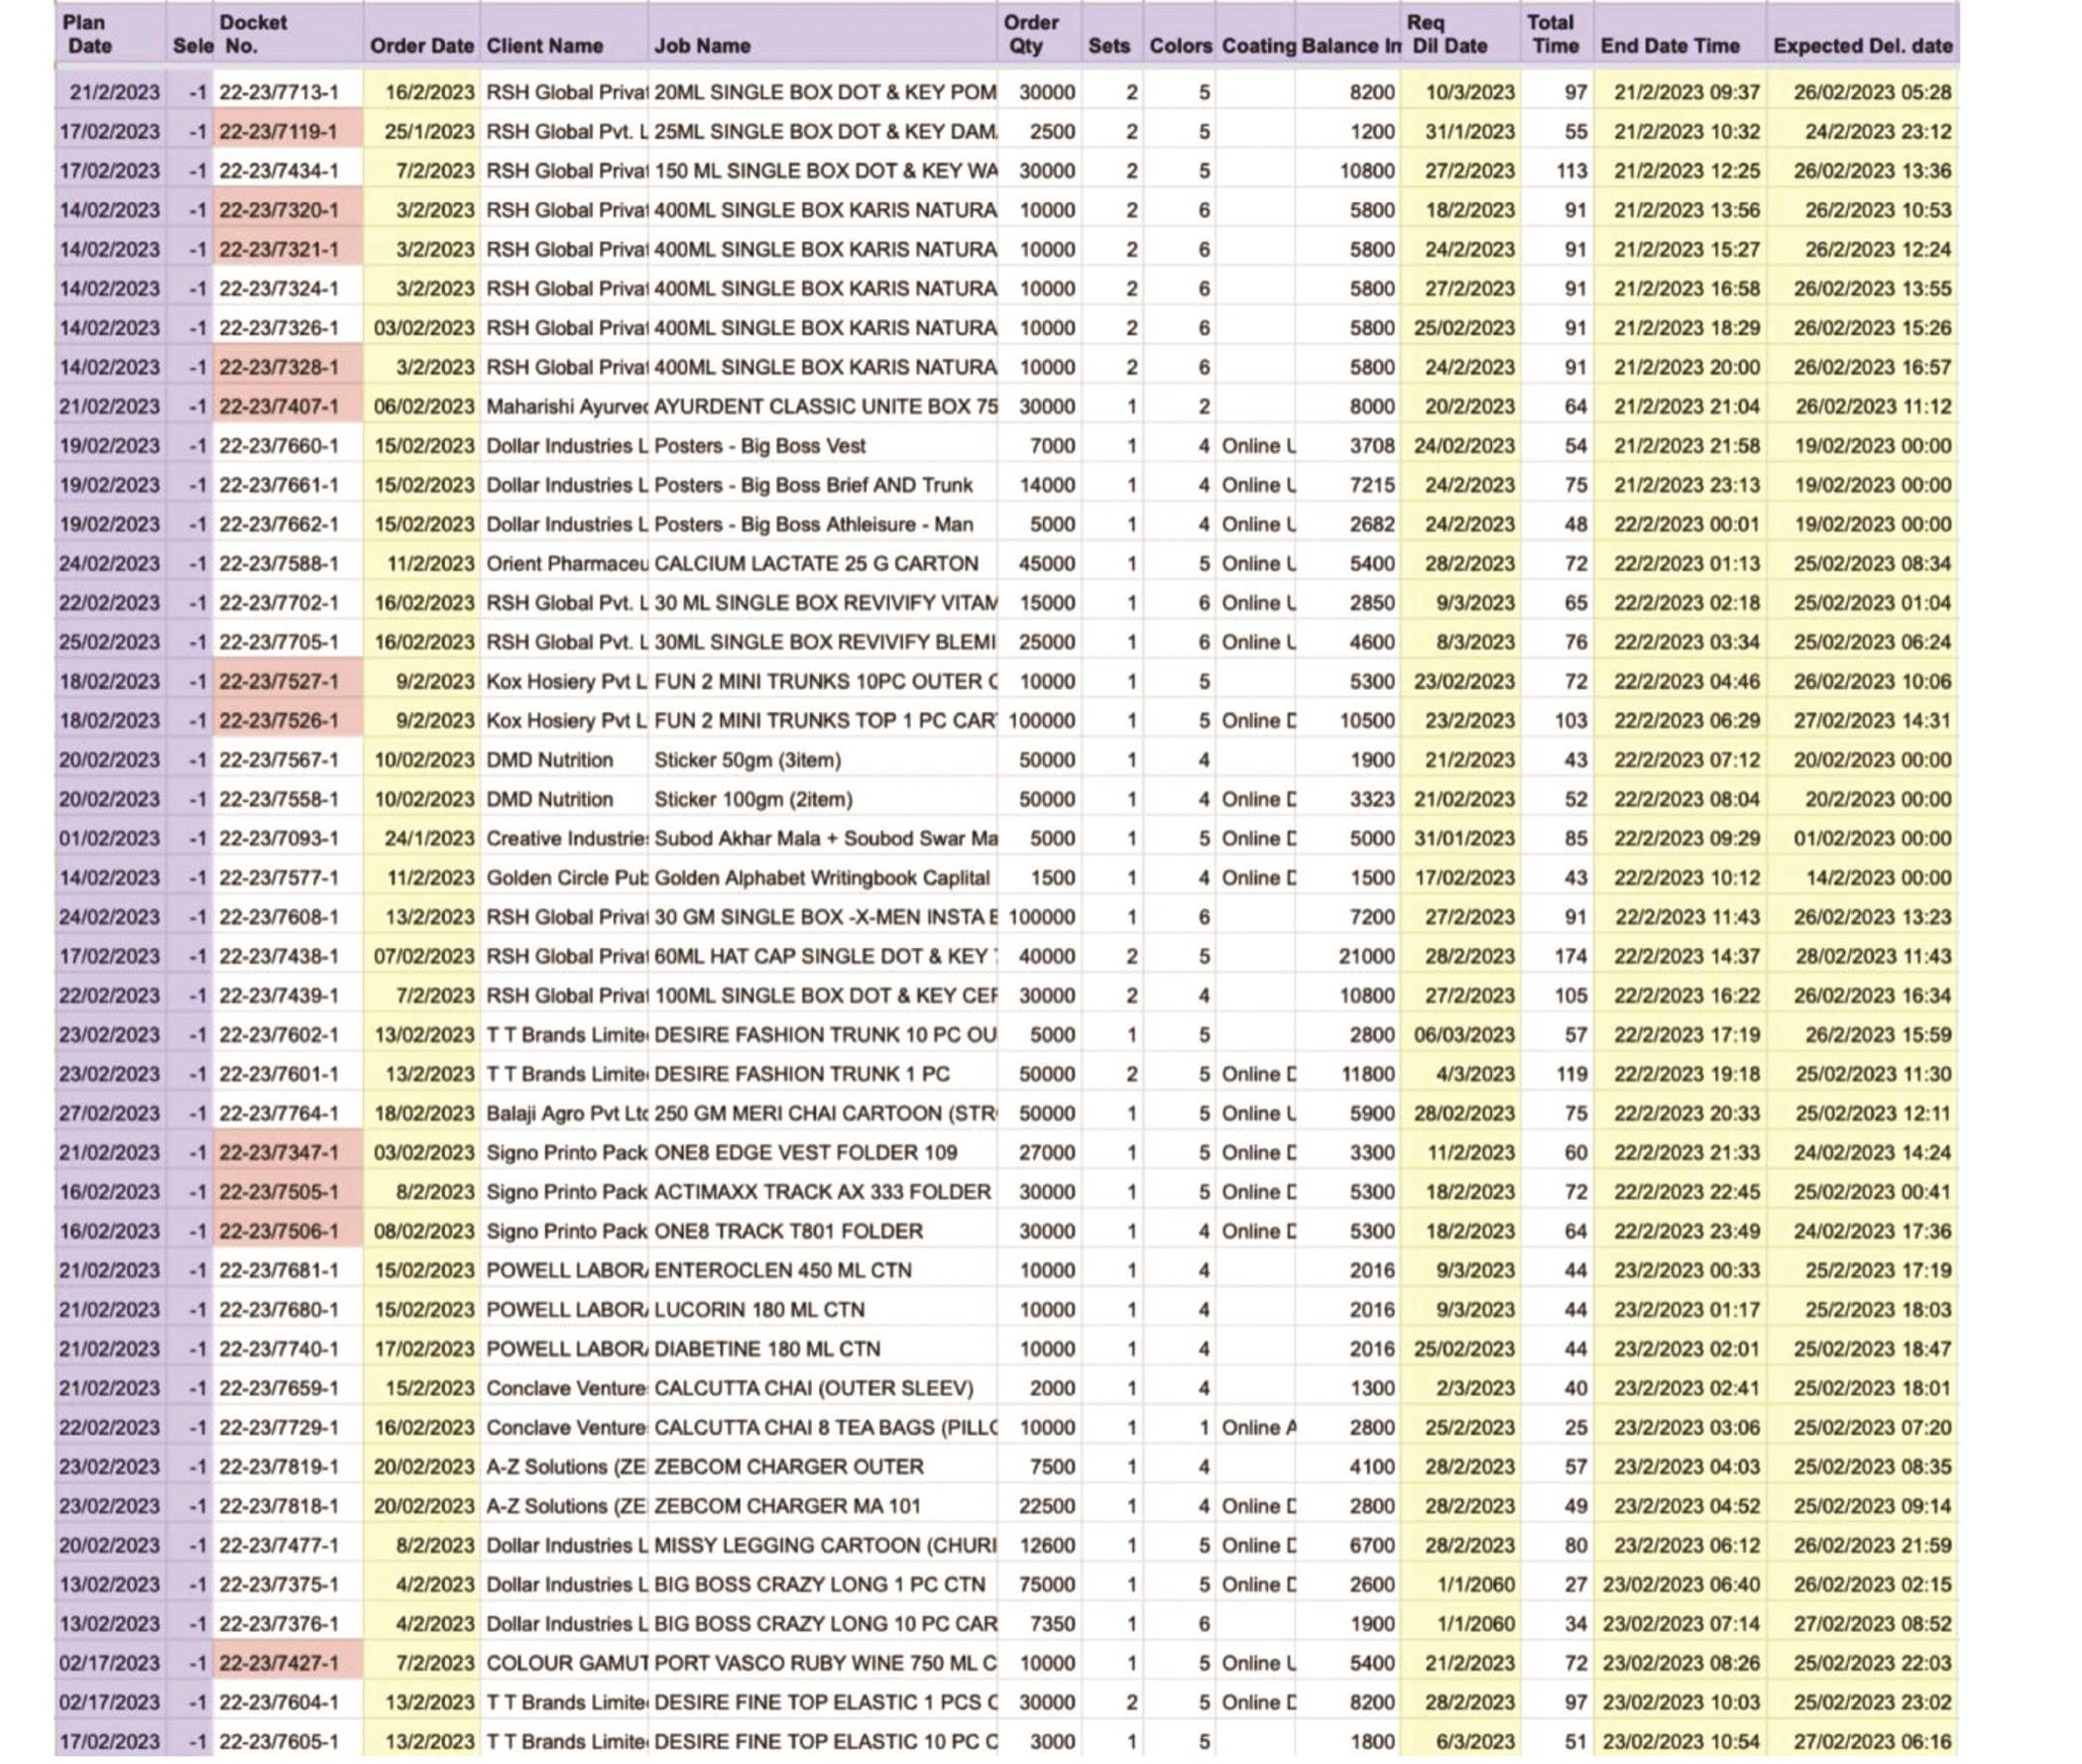Viewport: 2082px width, 1764px height.
Task: Select the Order Date column header
Action: (x=421, y=46)
